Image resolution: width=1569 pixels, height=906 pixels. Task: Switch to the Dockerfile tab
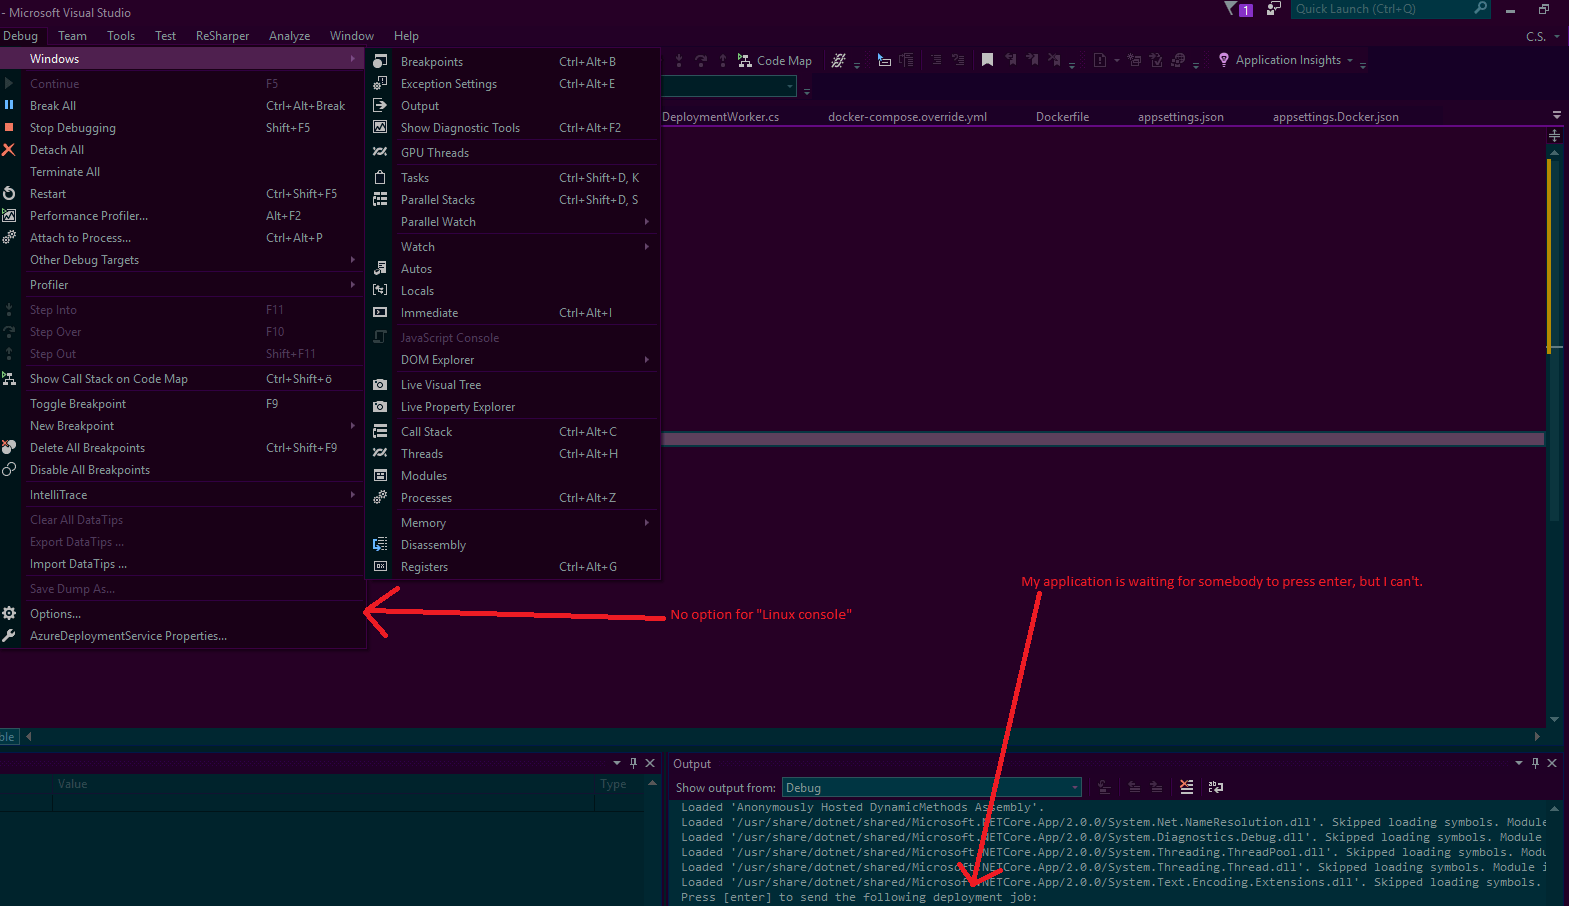coord(1062,117)
